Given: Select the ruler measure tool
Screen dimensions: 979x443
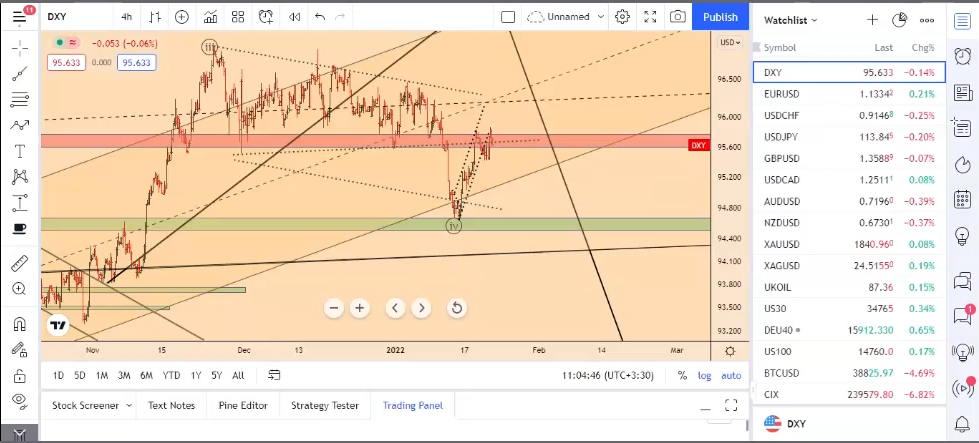Looking at the screenshot, I should click(x=19, y=264).
